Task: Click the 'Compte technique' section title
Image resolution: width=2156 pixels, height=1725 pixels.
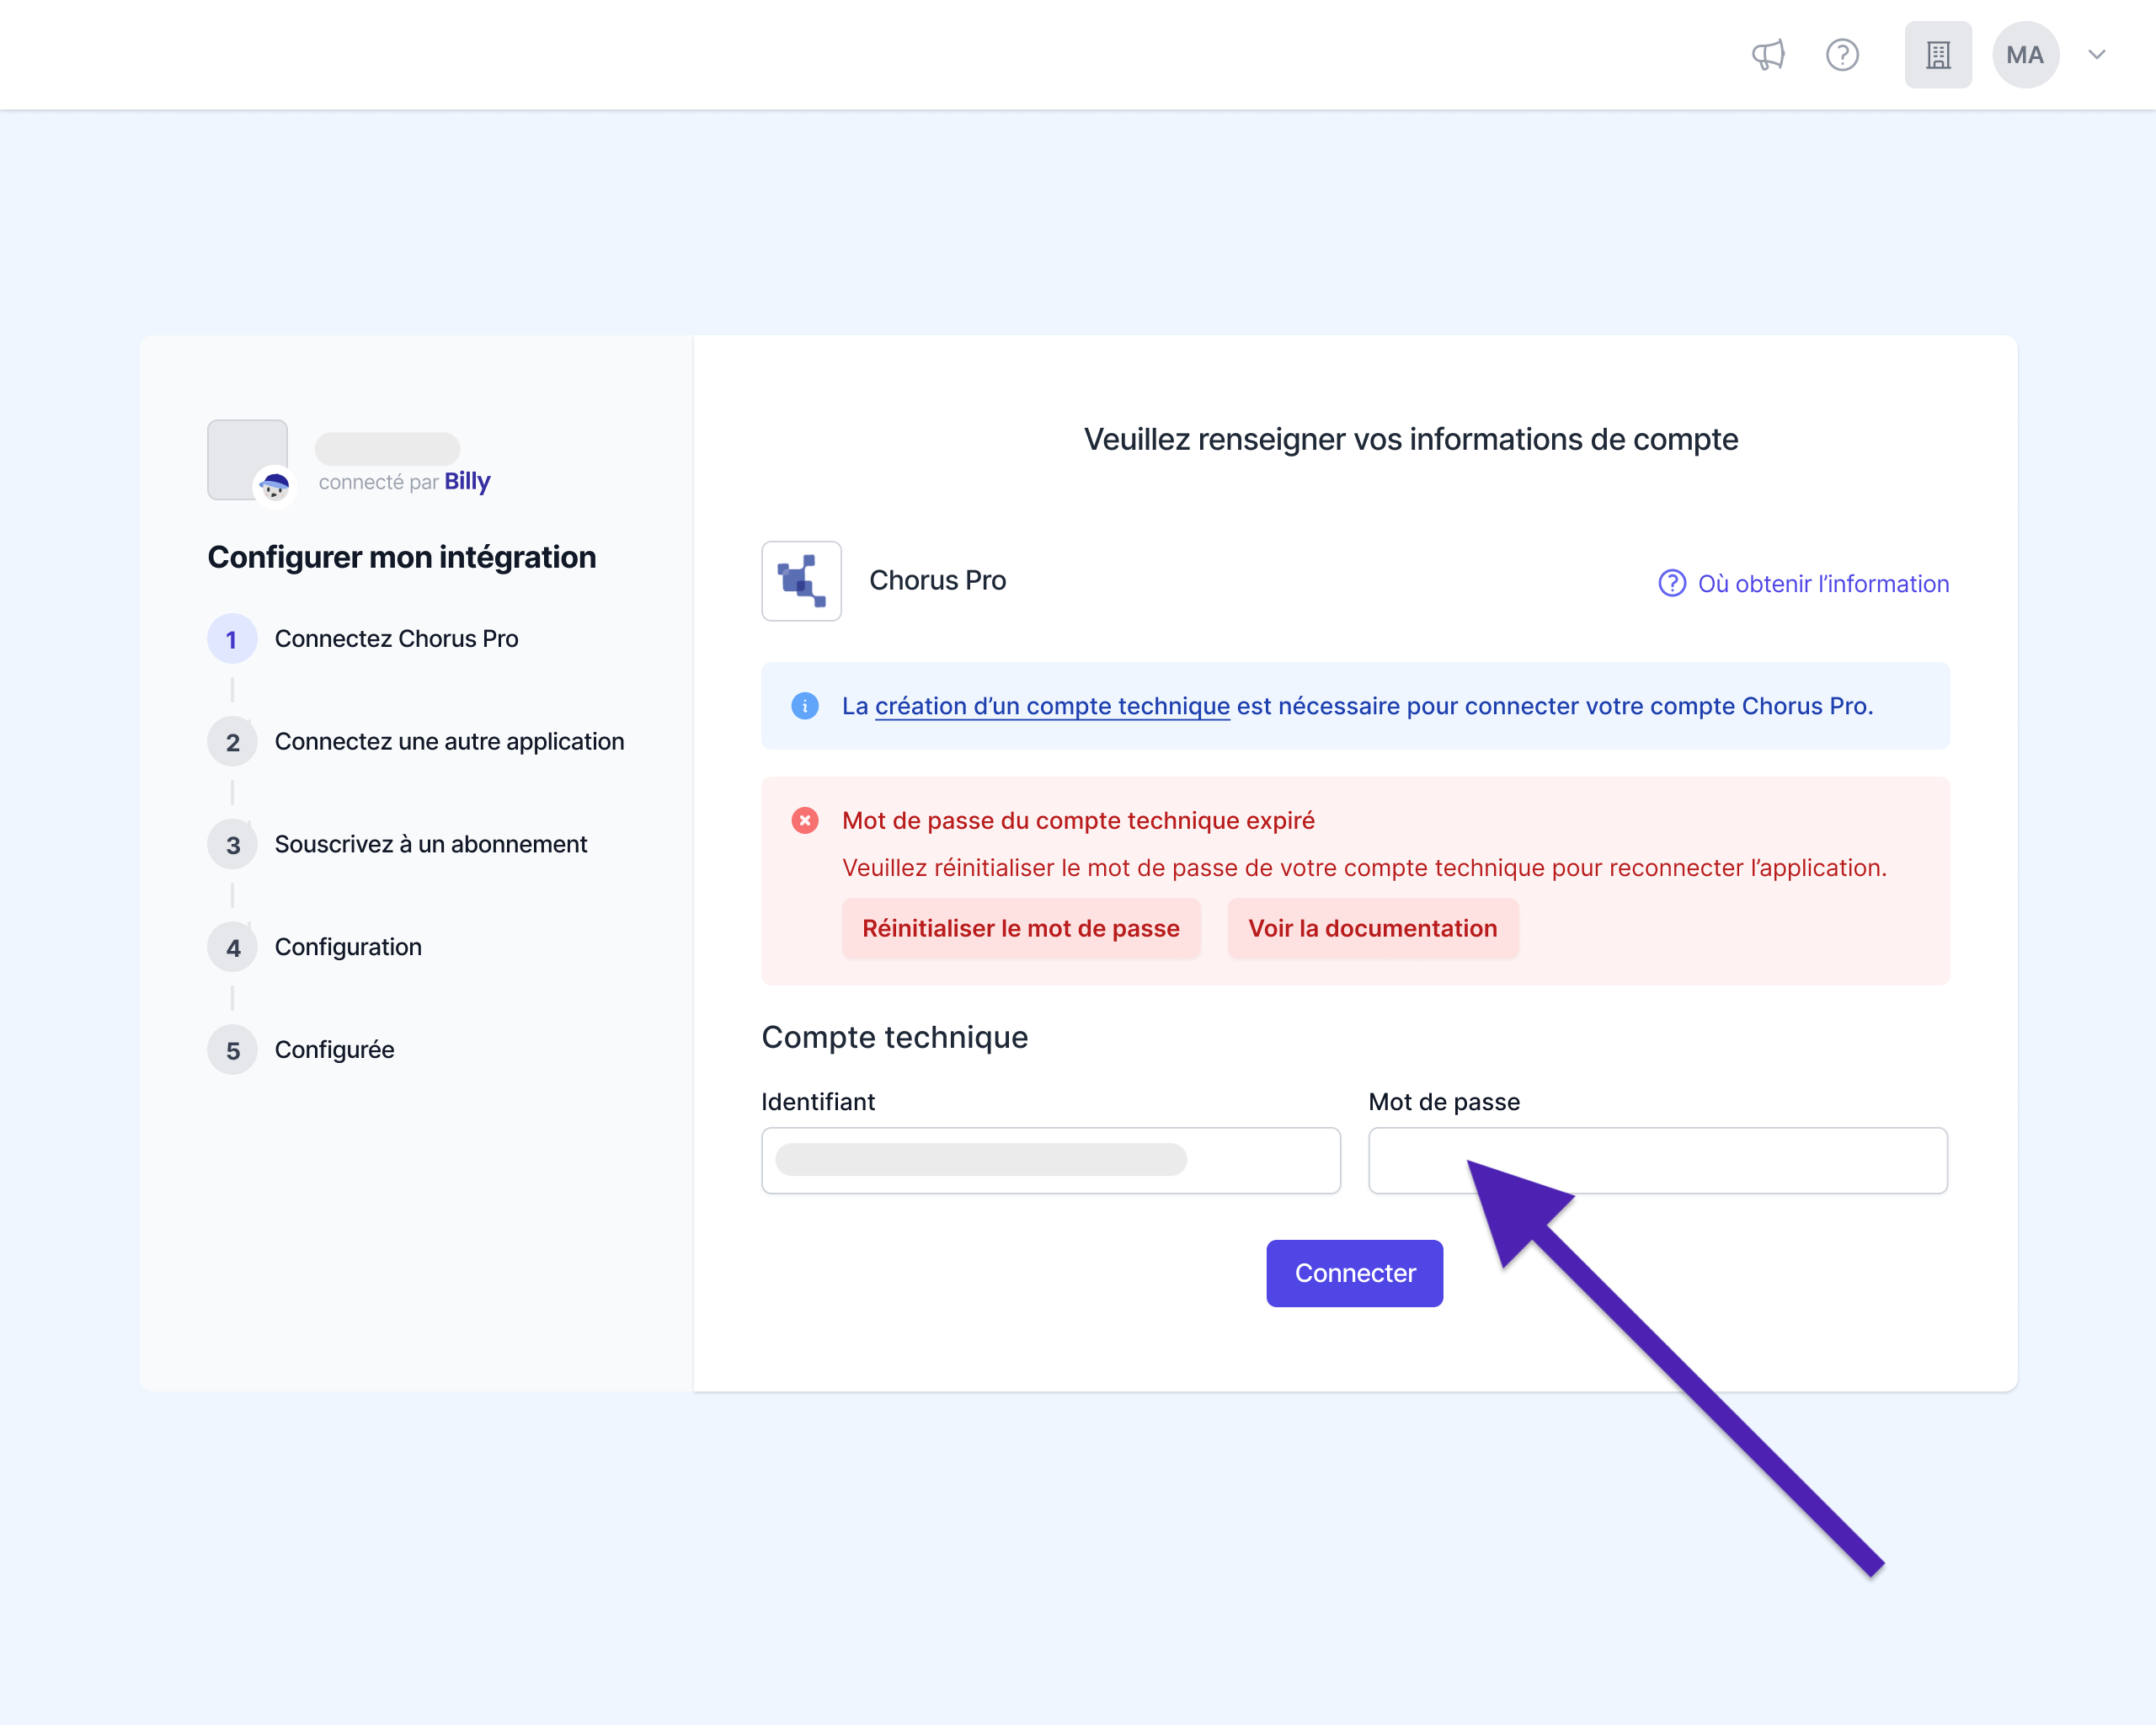Action: coord(895,1037)
